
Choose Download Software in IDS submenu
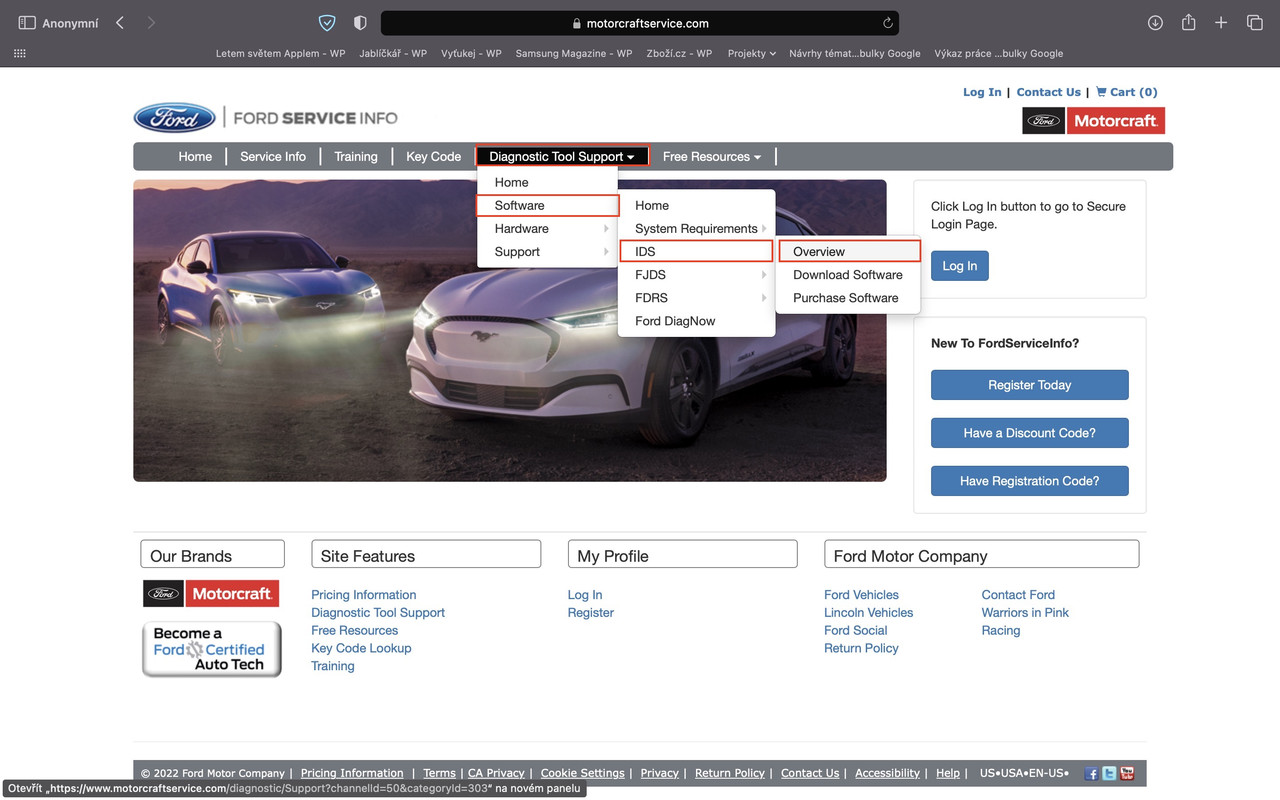848,275
